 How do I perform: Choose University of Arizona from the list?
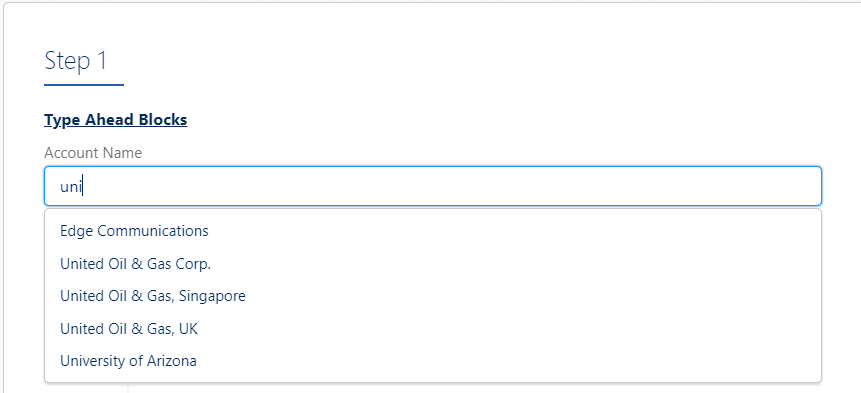433,361
